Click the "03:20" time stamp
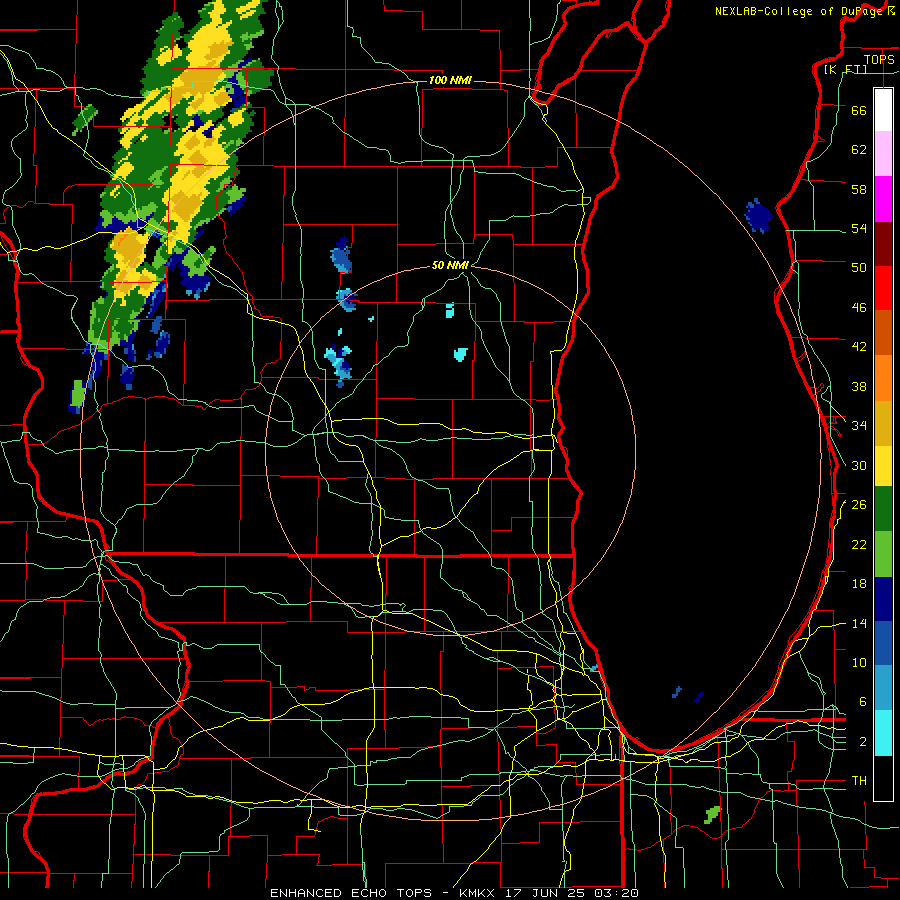 coord(618,893)
